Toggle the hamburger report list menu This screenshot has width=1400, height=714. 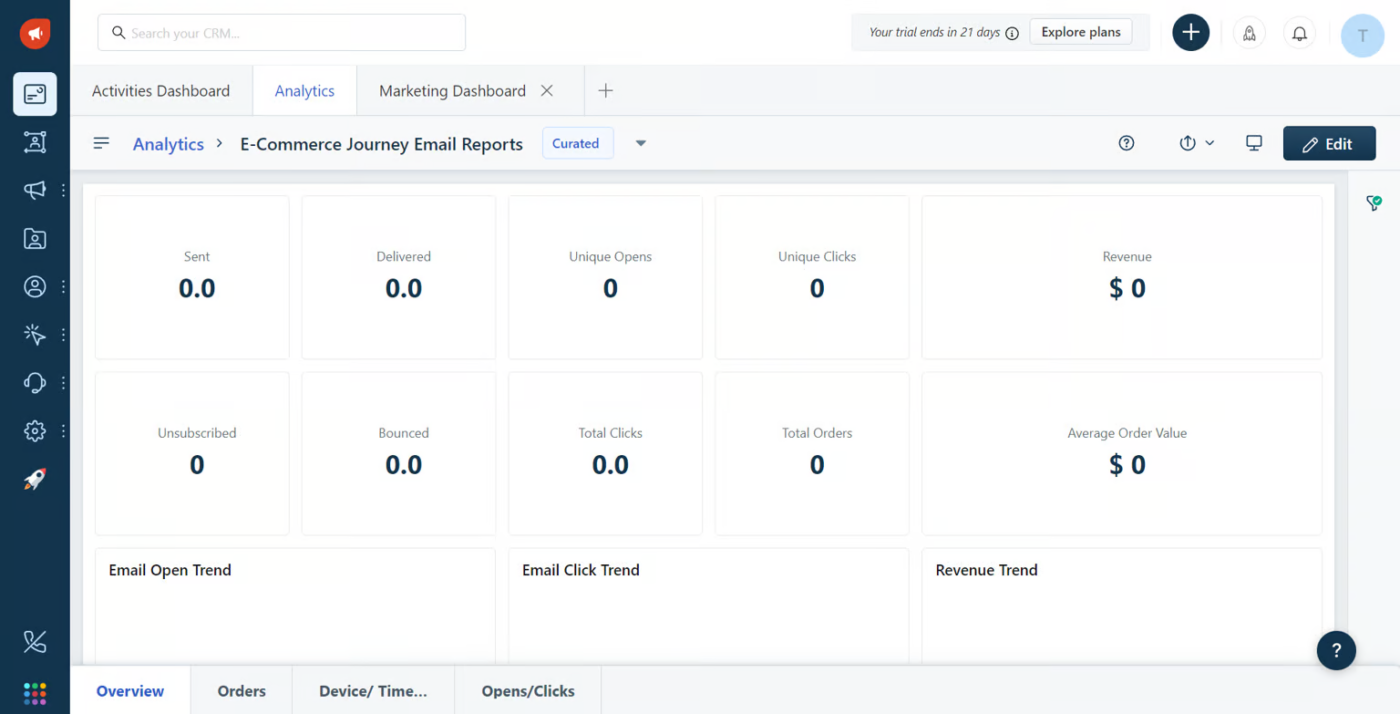tap(101, 143)
